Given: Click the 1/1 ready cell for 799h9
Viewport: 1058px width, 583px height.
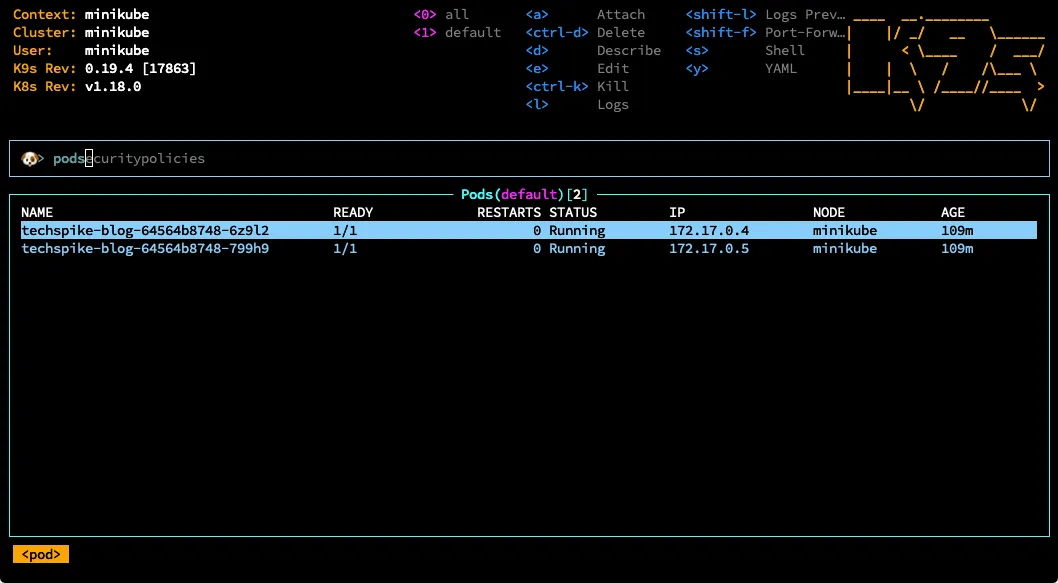Looking at the screenshot, I should pyautogui.click(x=345, y=249).
